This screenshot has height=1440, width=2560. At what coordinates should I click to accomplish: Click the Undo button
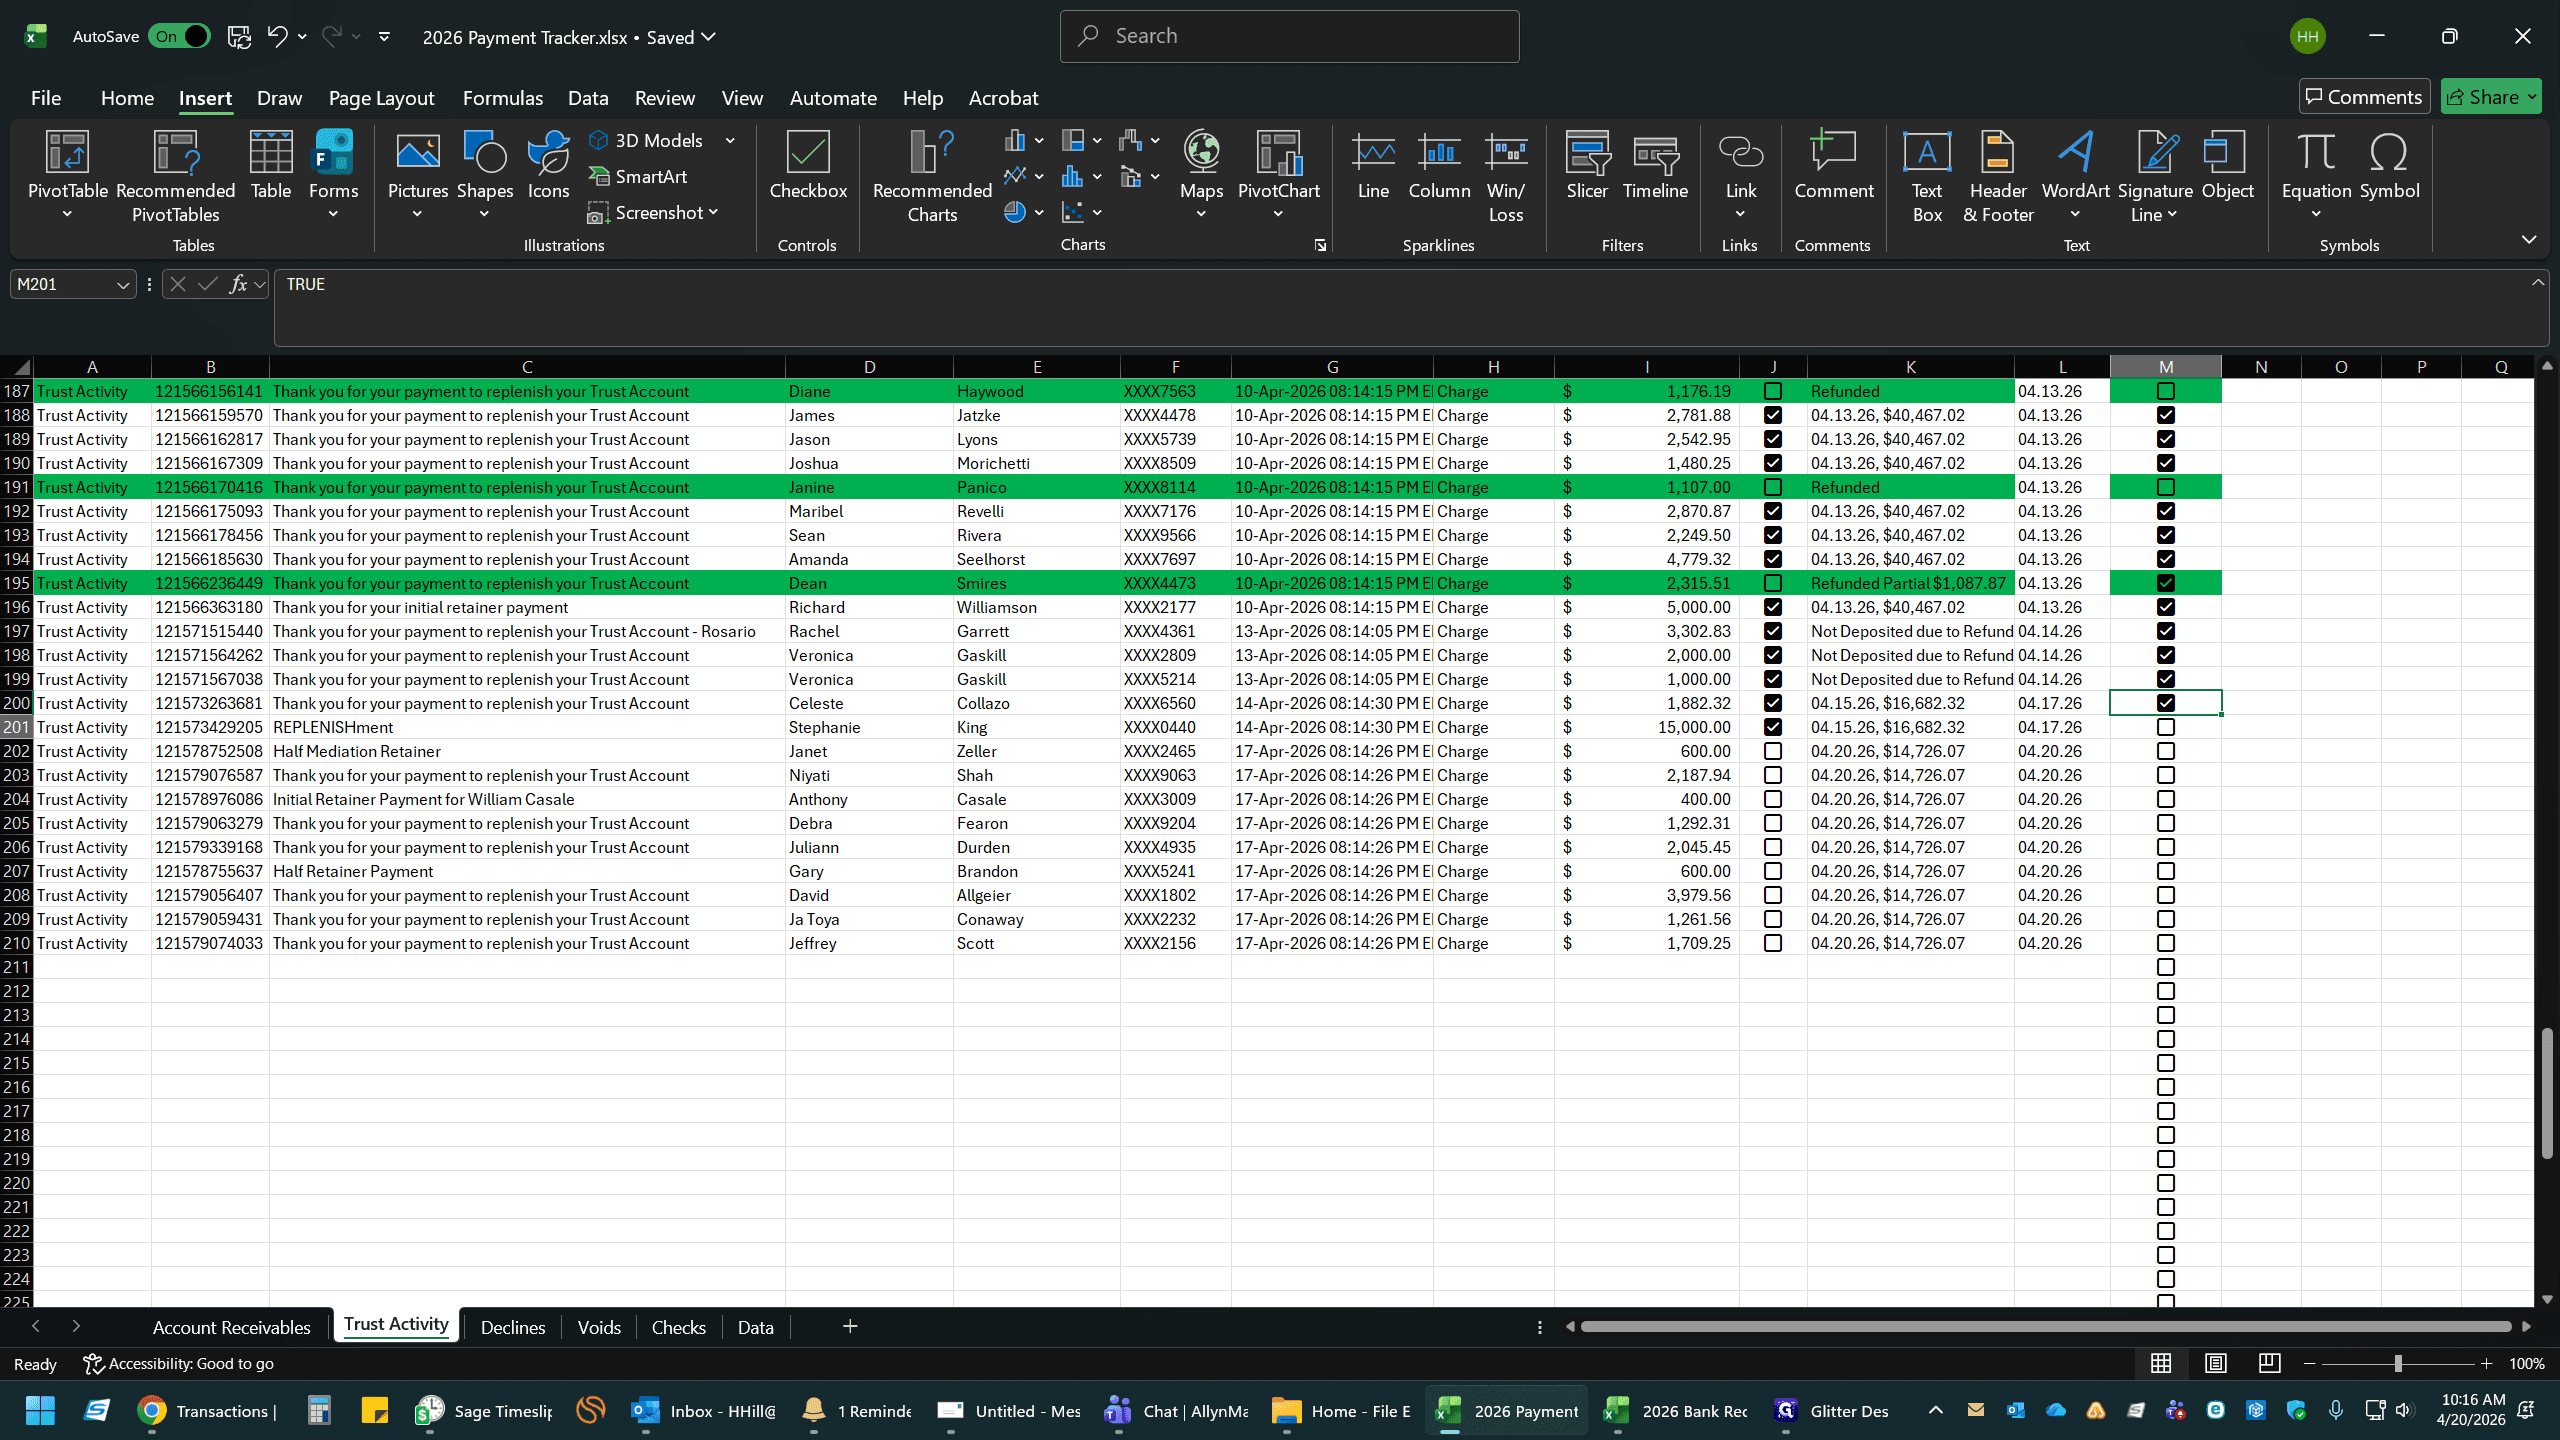277,37
